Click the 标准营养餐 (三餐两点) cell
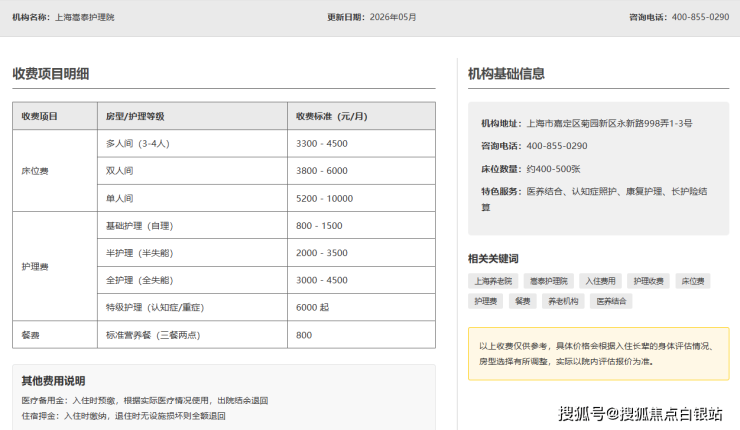The height and width of the screenshot is (430, 740). tap(193, 335)
